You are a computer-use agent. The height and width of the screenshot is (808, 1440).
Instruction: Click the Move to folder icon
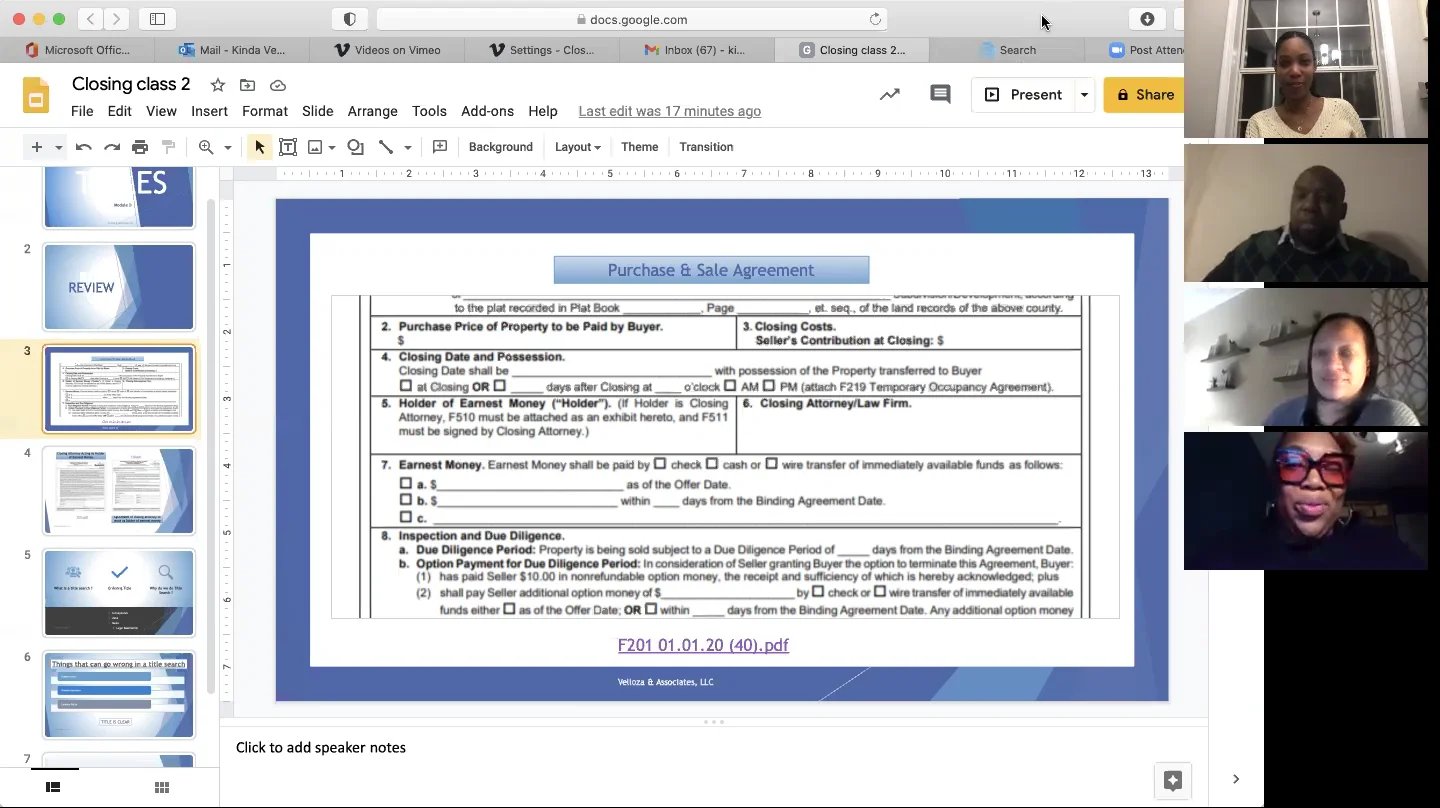click(x=247, y=85)
